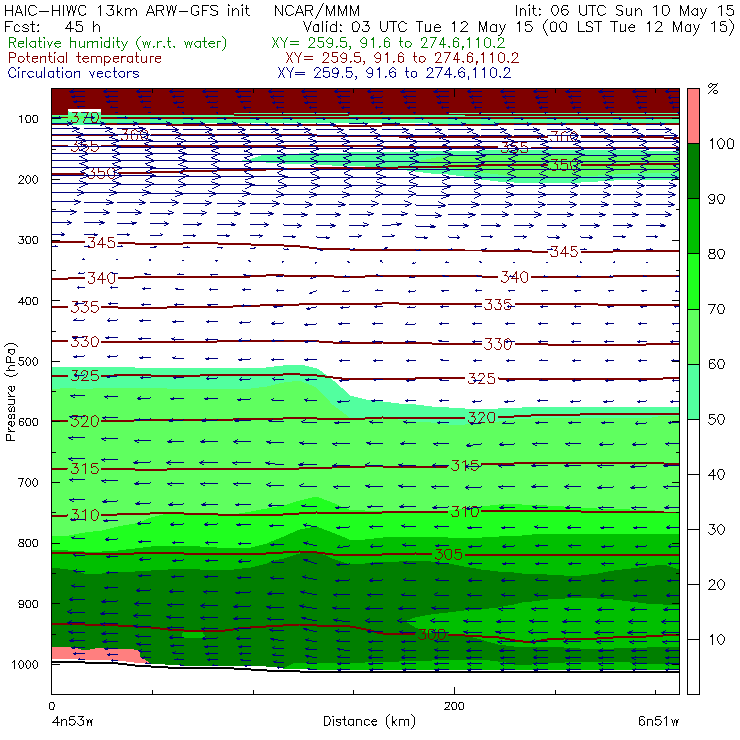The height and width of the screenshot is (740, 740).
Task: Click the '370' potential temperature contour label
Action: (x=84, y=117)
